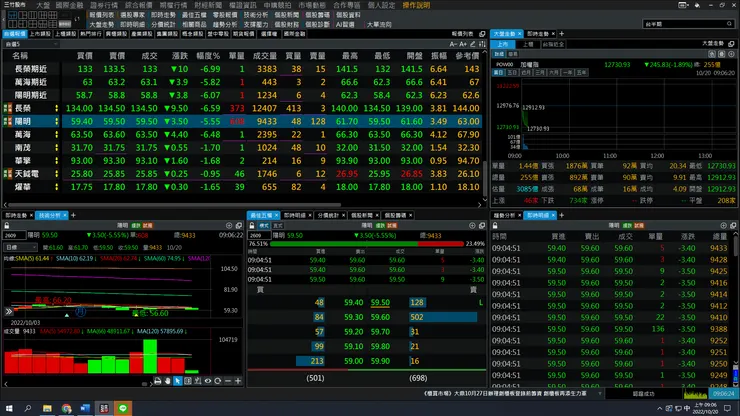This screenshot has height=416, width=740.
Task: Toggle eye visibility icon in chart toolbar
Action: [x=208, y=381]
